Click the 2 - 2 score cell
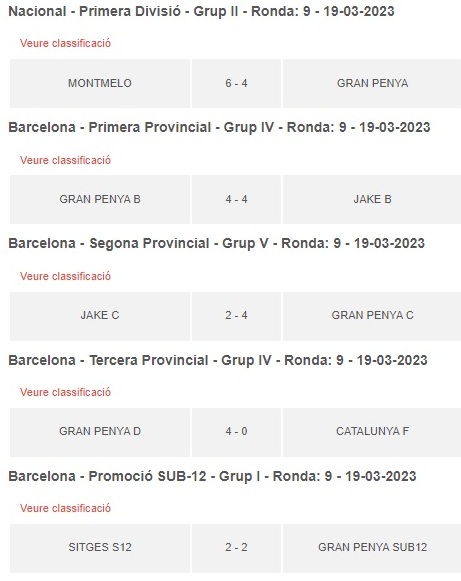The width and height of the screenshot is (461, 581). (x=236, y=548)
